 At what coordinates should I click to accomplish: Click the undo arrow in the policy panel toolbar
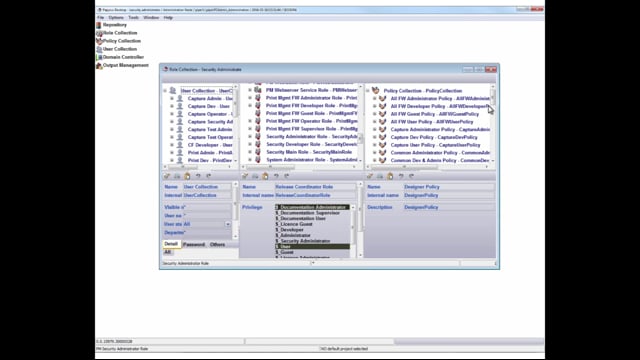click(401, 176)
